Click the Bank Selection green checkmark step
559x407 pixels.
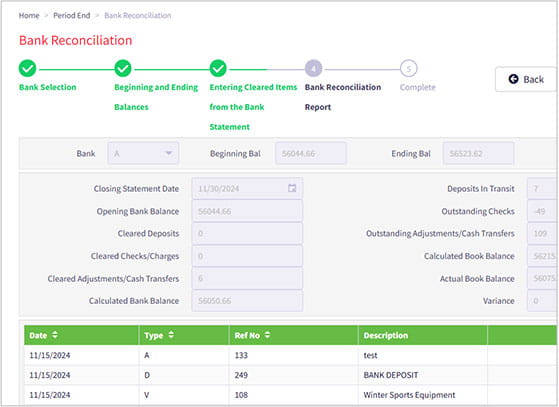[27, 68]
